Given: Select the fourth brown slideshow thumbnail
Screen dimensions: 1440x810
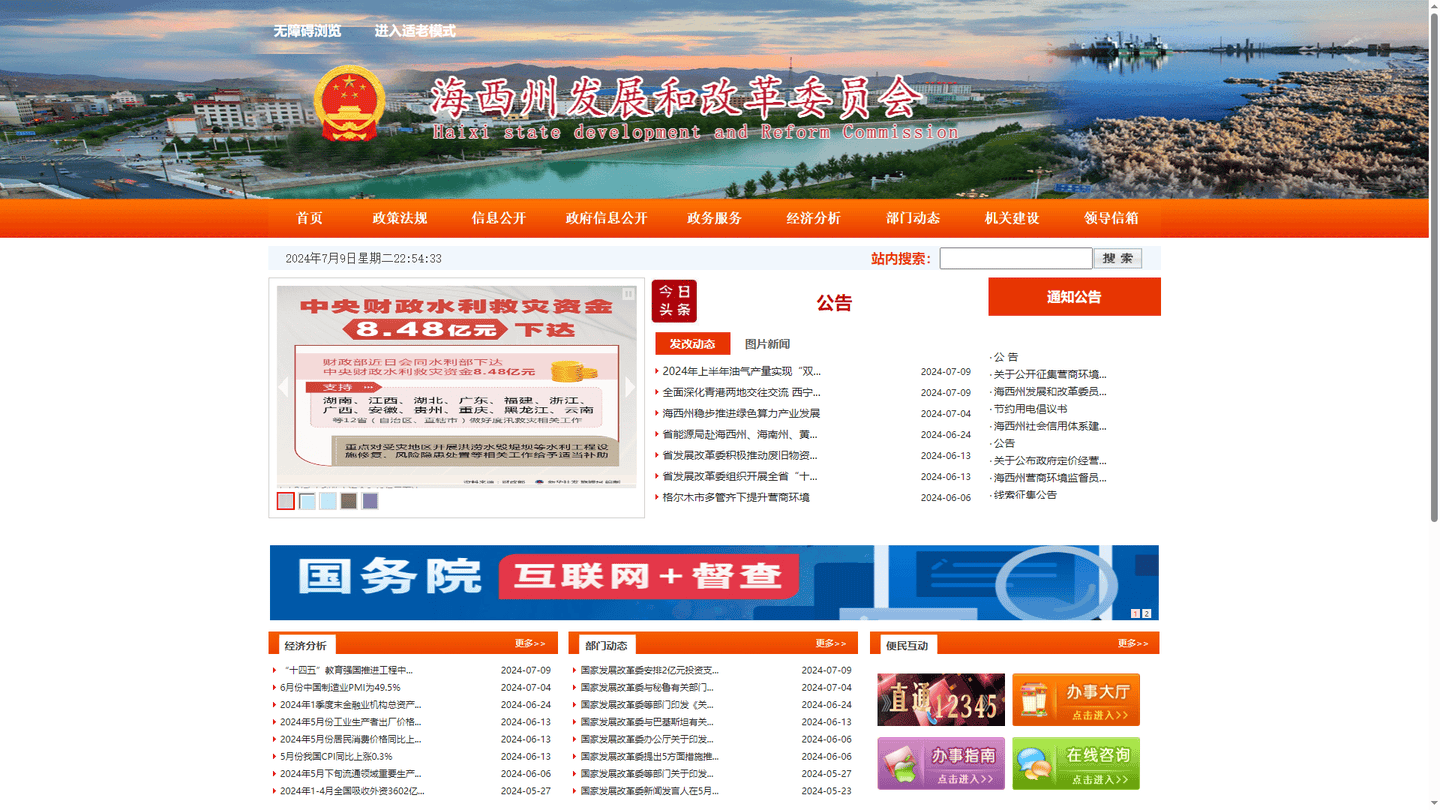Looking at the screenshot, I should (x=349, y=501).
